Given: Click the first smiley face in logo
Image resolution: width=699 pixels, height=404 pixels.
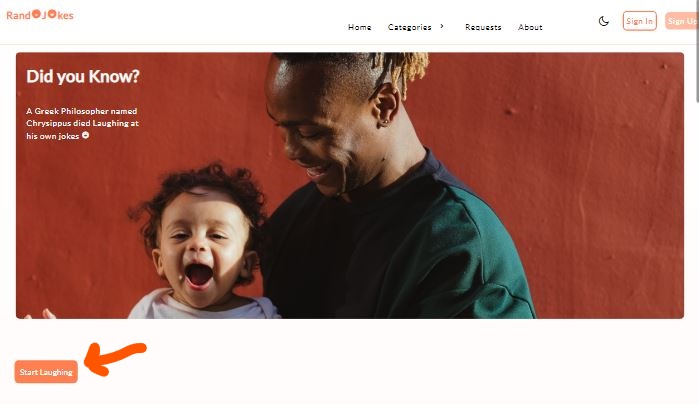Looking at the screenshot, I should 36,14.
